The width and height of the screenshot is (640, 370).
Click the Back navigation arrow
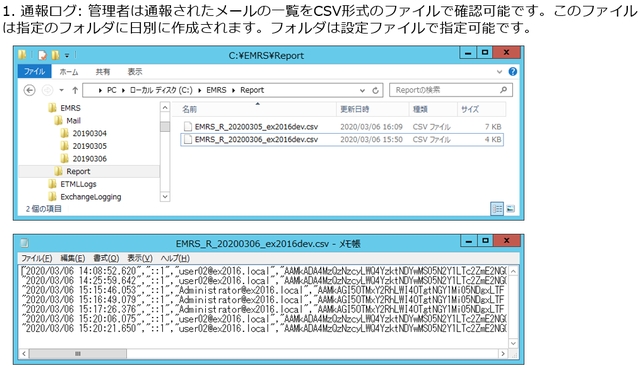pyautogui.click(x=29, y=90)
